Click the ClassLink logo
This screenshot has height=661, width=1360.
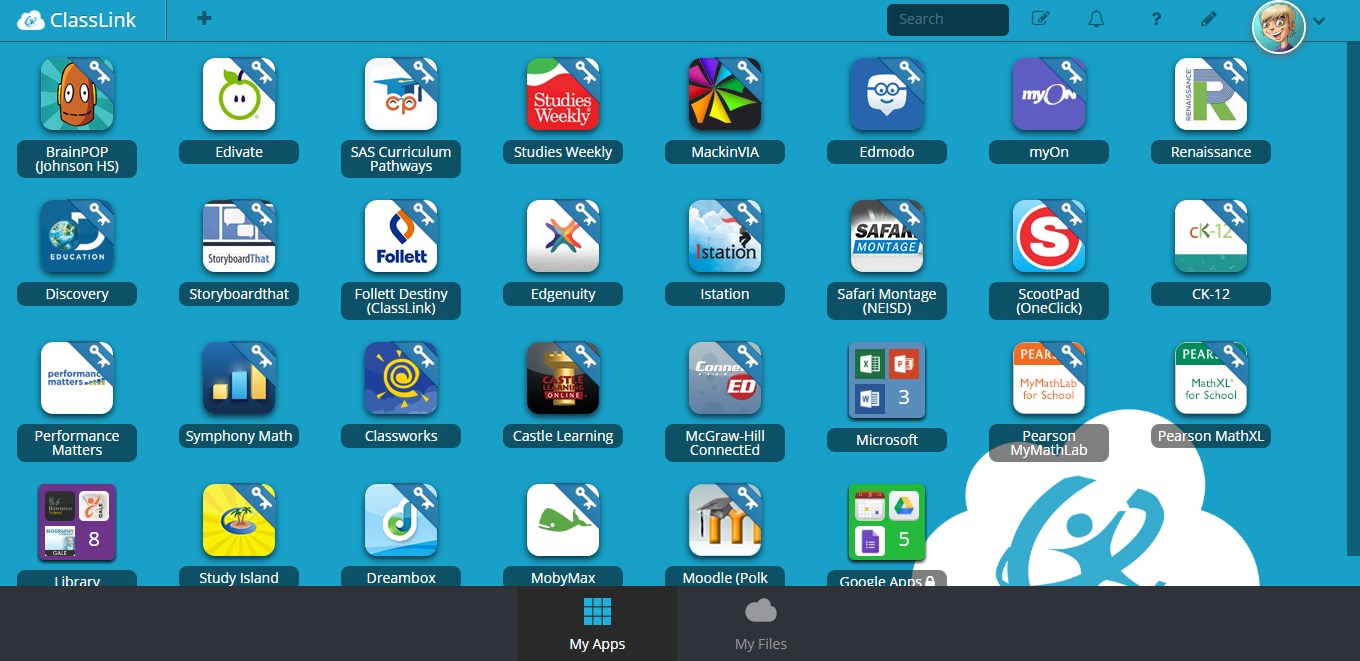(x=77, y=20)
